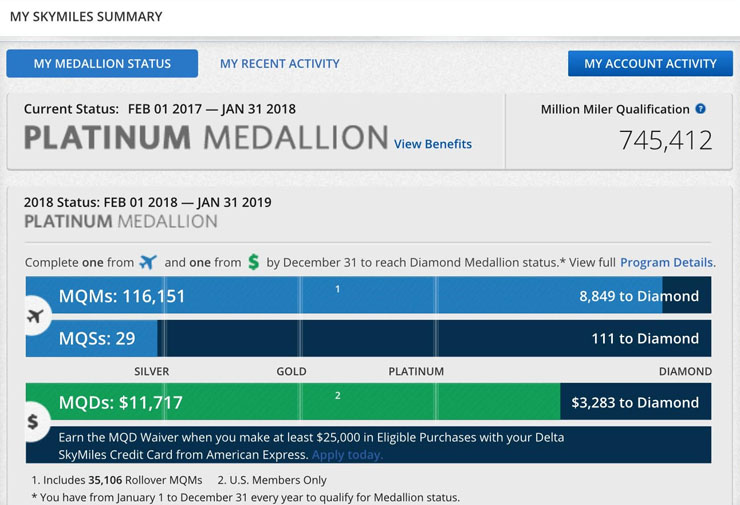
Task: Click the January 1 to December 31 footnote
Action: coord(245,497)
